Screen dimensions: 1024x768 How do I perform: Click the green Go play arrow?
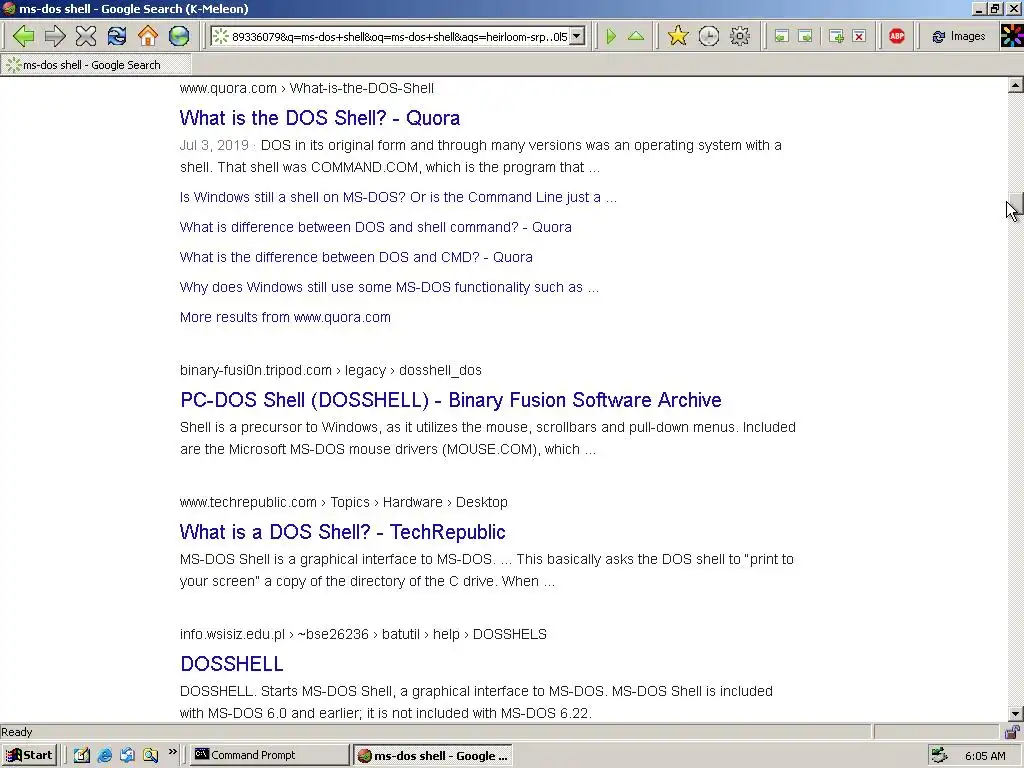[x=611, y=37]
